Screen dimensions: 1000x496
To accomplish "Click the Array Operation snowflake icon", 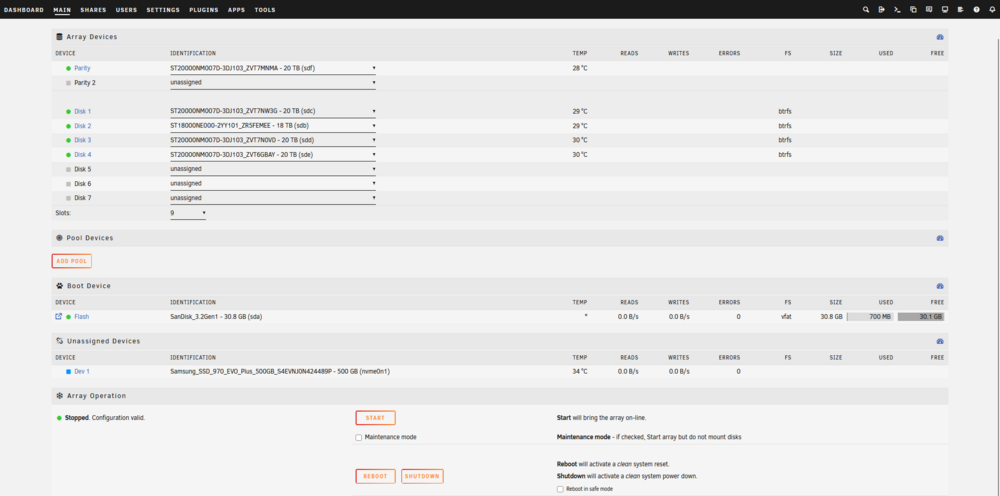I will (59, 396).
